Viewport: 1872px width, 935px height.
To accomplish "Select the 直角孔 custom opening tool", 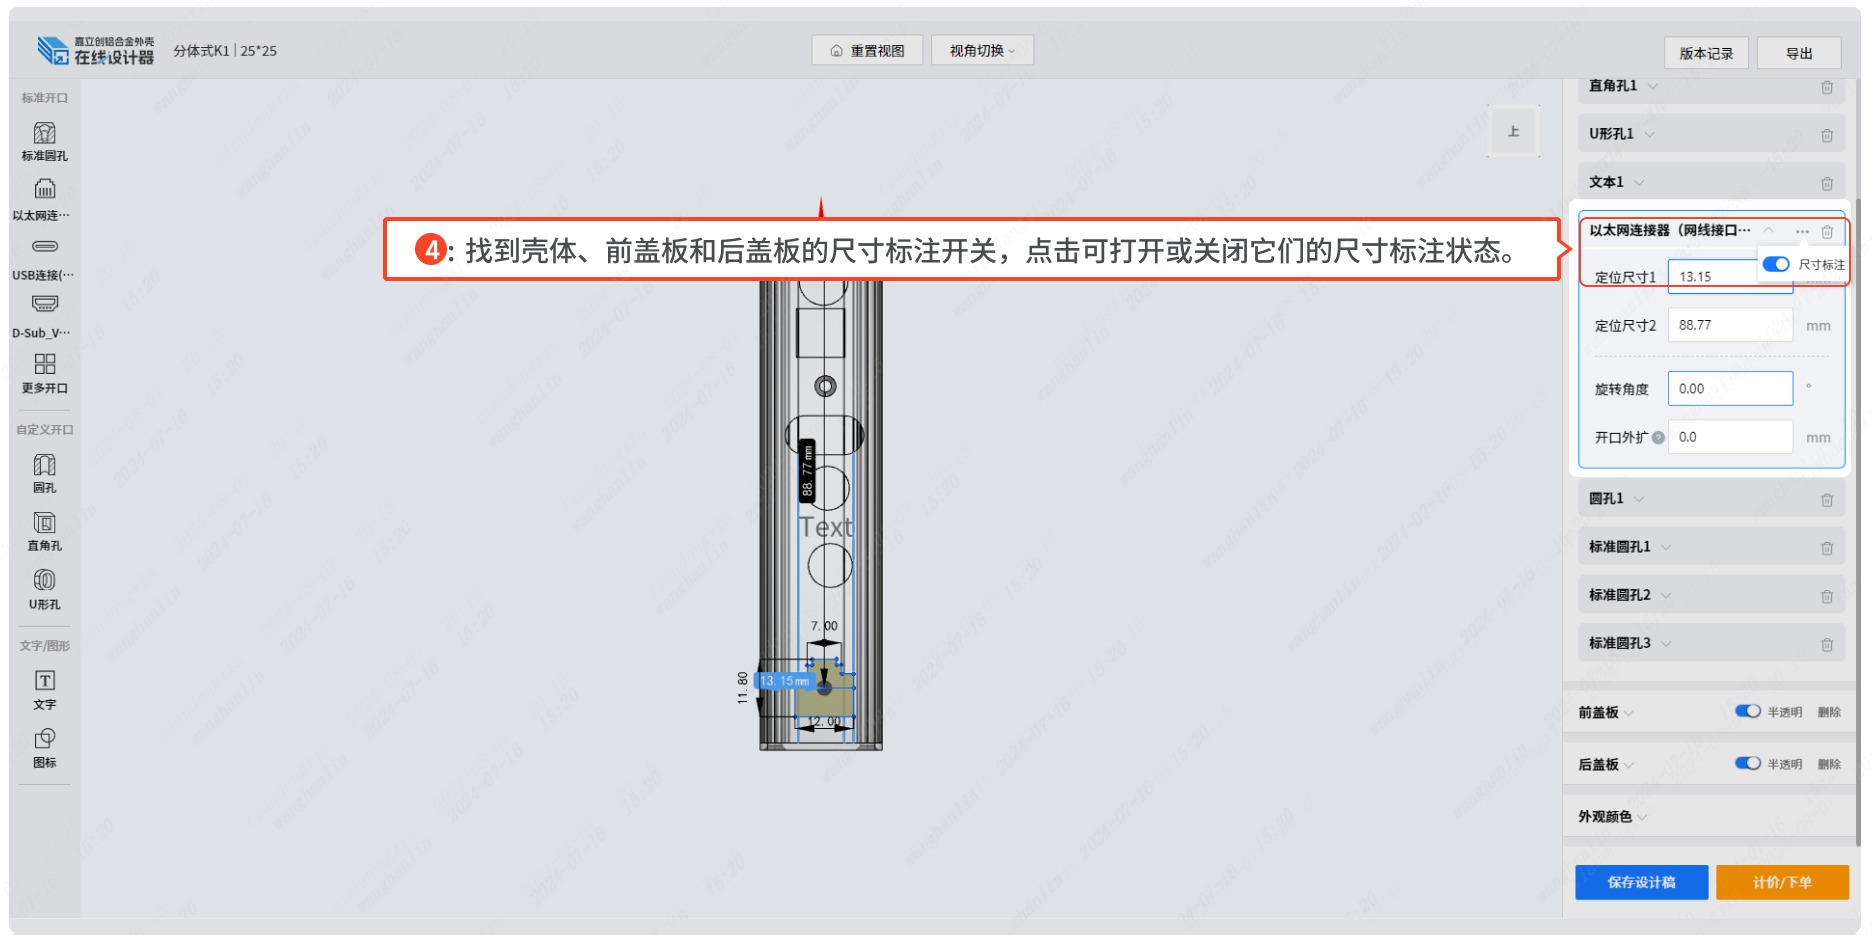I will 45,522.
